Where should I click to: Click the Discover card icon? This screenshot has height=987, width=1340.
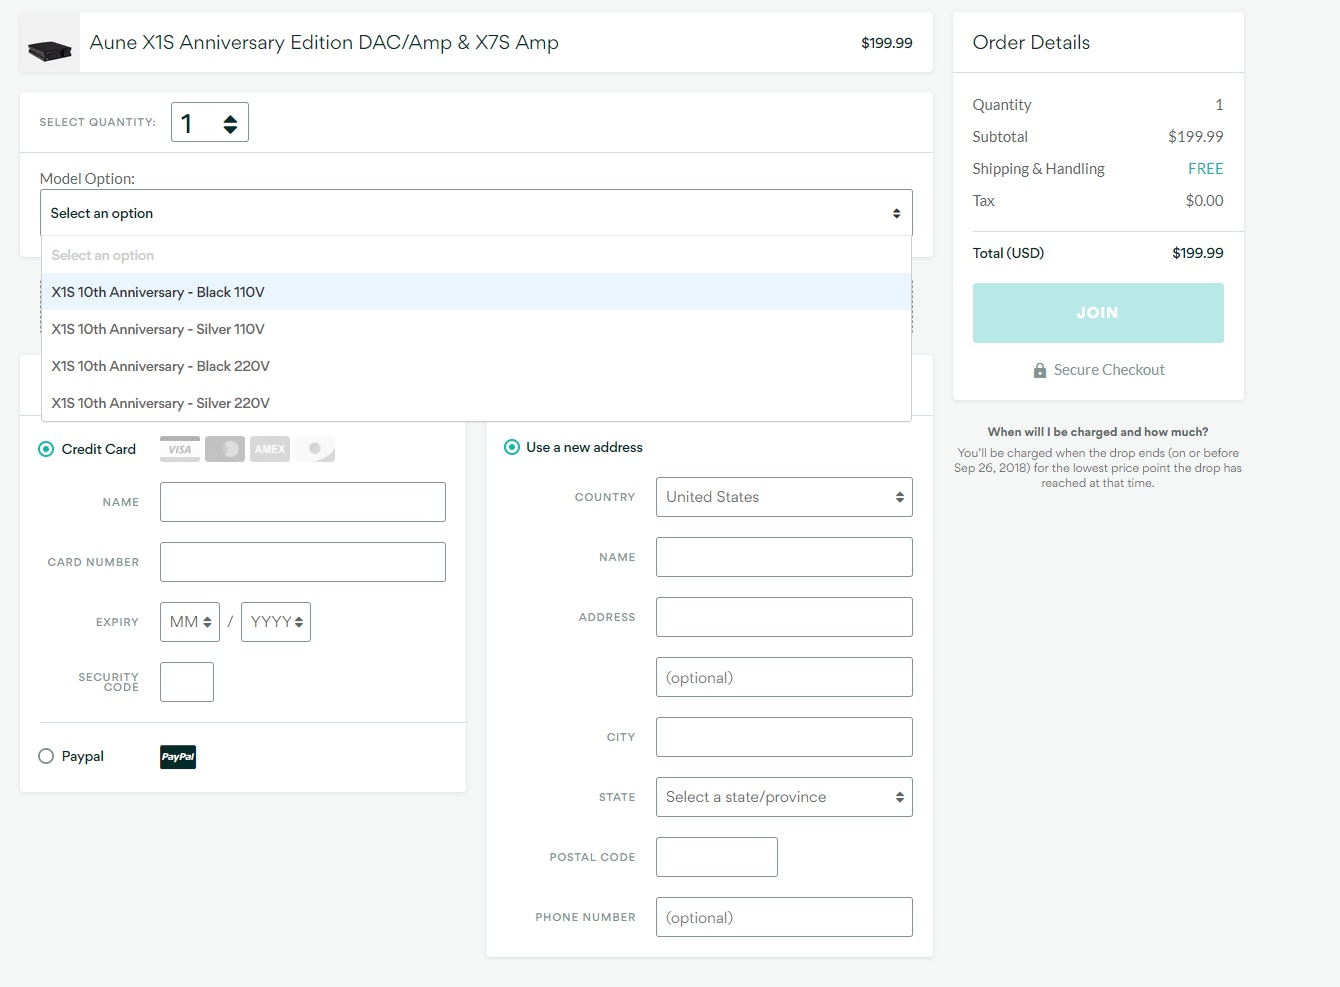tap(315, 449)
